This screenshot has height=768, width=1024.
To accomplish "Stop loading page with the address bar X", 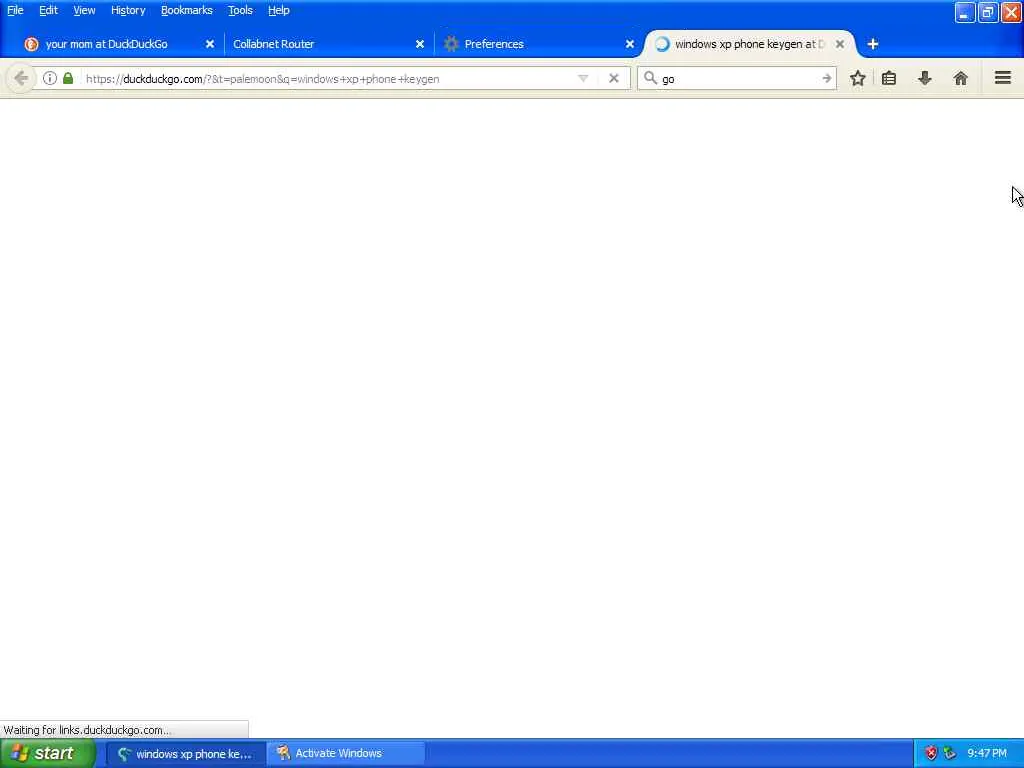I will click(613, 78).
